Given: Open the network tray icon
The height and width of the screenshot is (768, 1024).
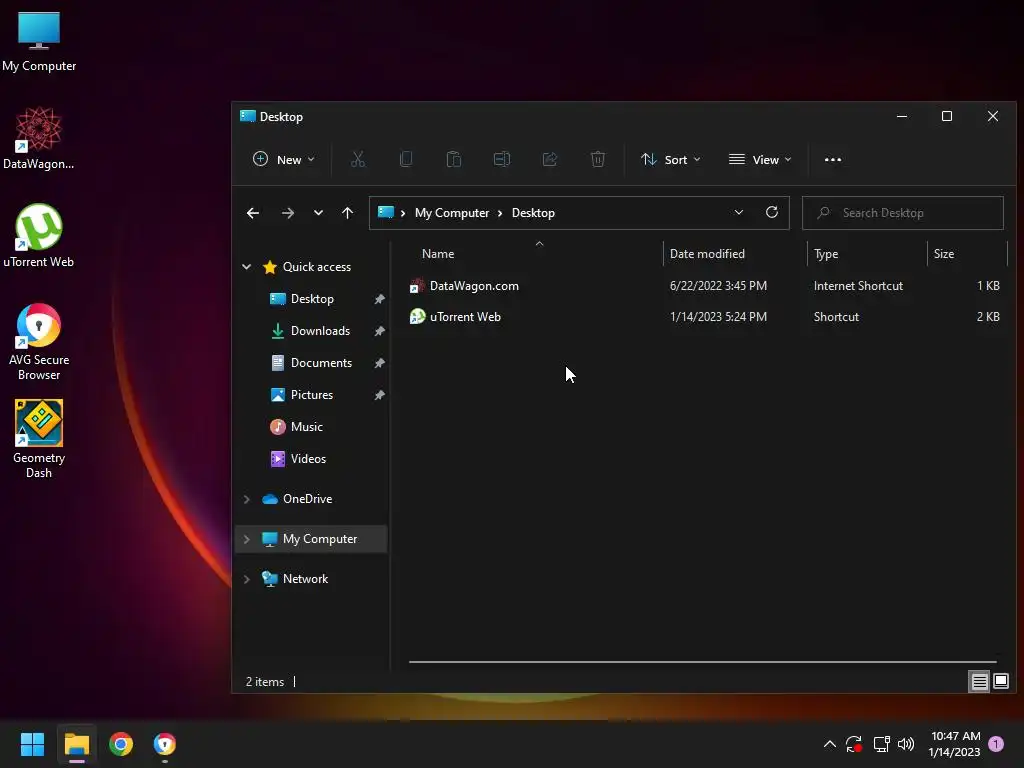Looking at the screenshot, I should coord(881,744).
